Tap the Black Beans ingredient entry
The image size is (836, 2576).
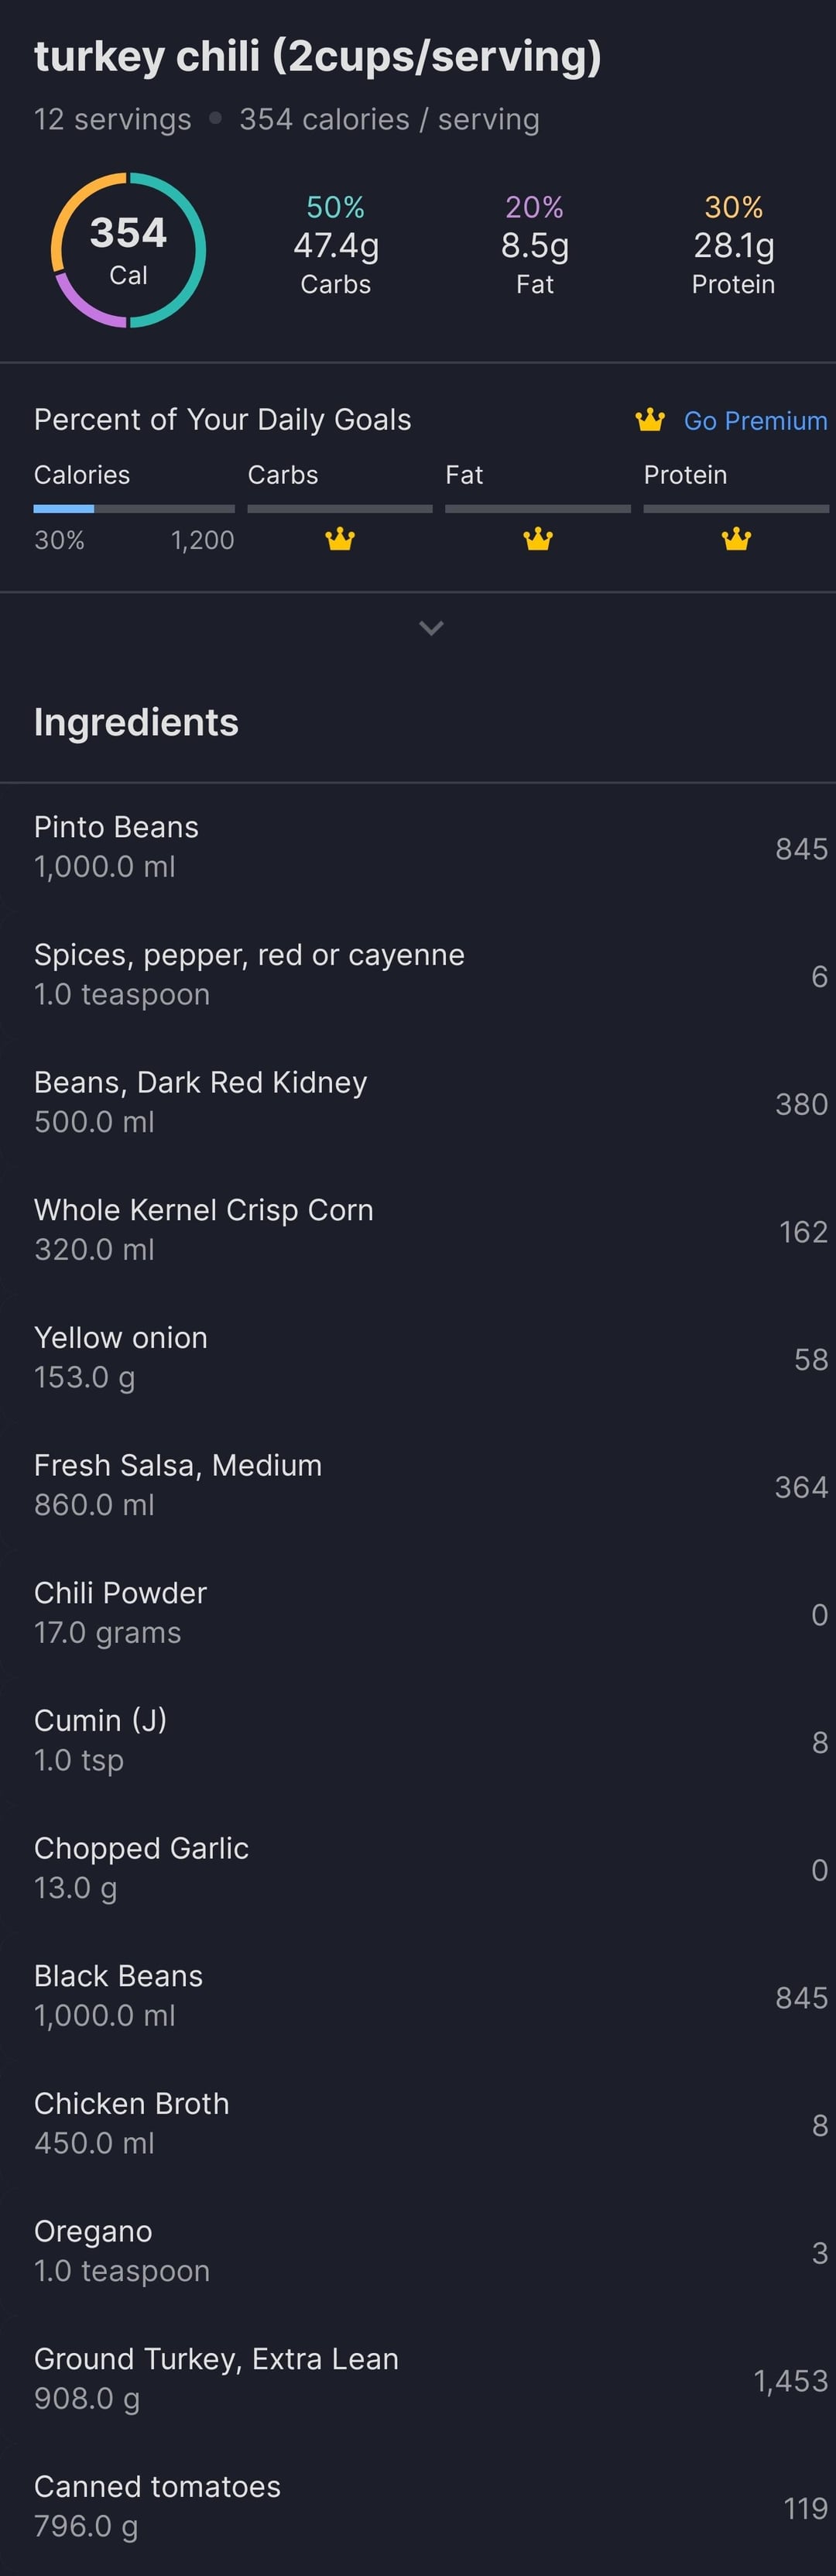418,1996
